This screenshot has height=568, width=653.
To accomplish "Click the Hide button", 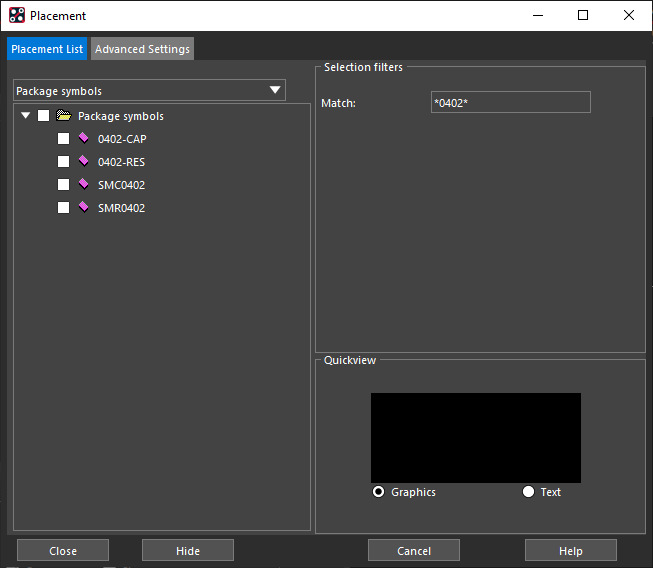I will click(x=188, y=551).
